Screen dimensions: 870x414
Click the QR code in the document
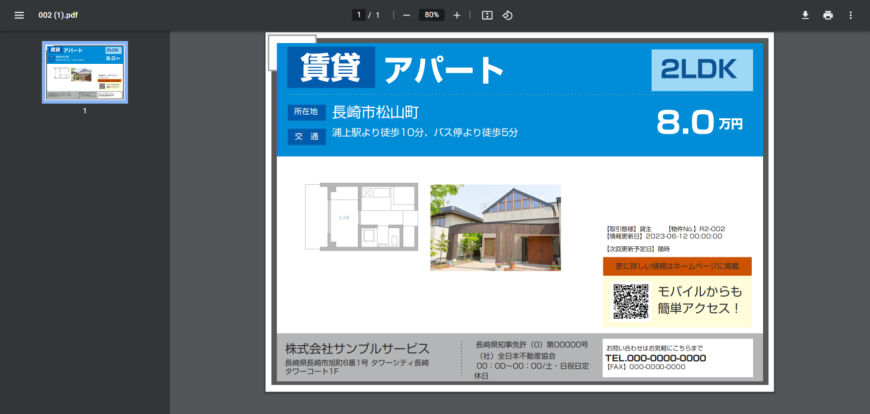coord(631,302)
